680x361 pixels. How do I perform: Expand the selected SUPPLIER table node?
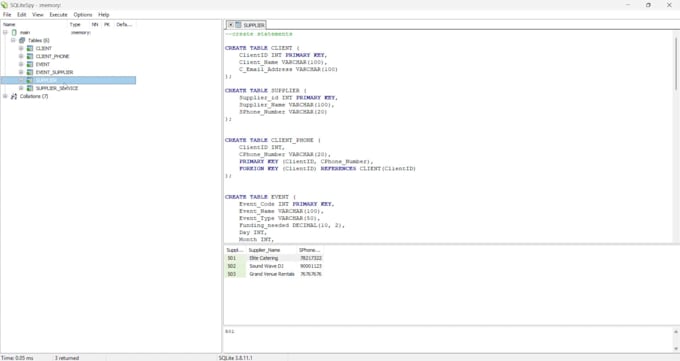21,80
